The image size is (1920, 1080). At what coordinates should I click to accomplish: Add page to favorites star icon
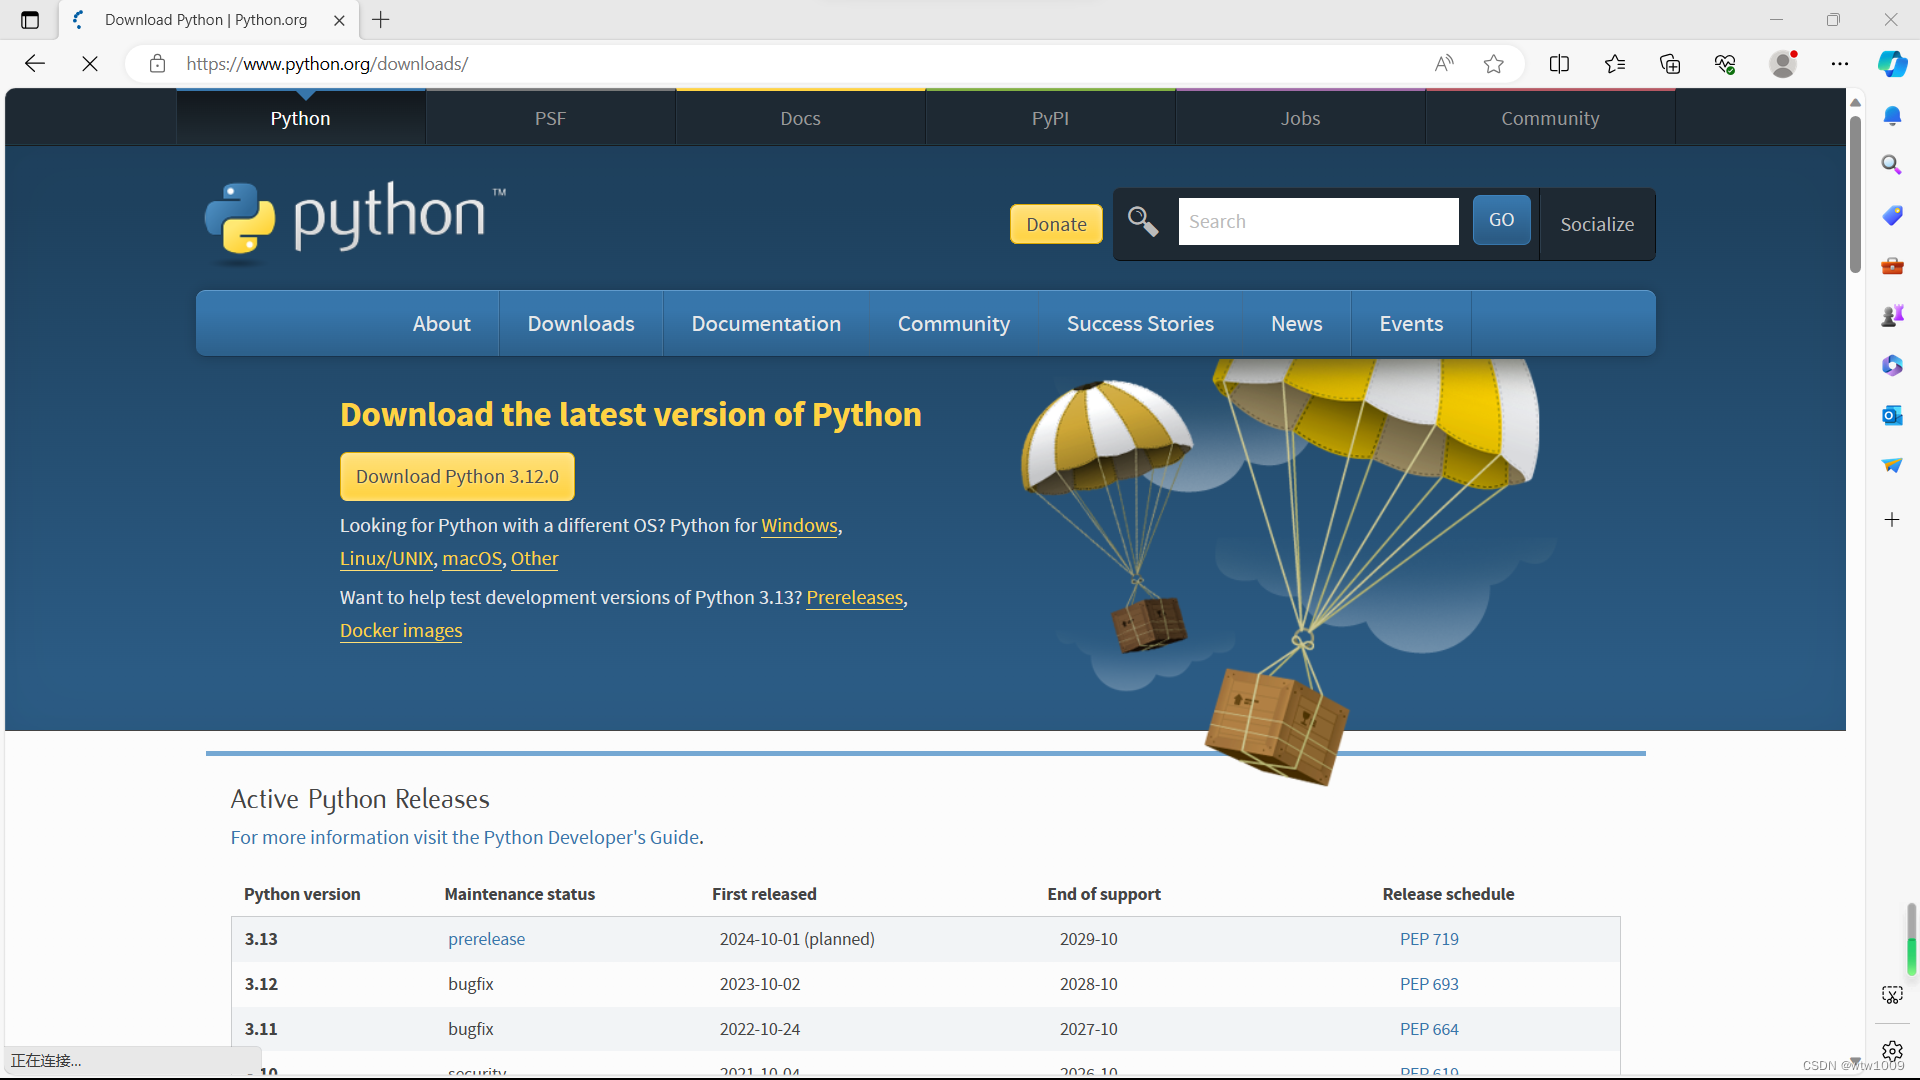click(x=1494, y=64)
